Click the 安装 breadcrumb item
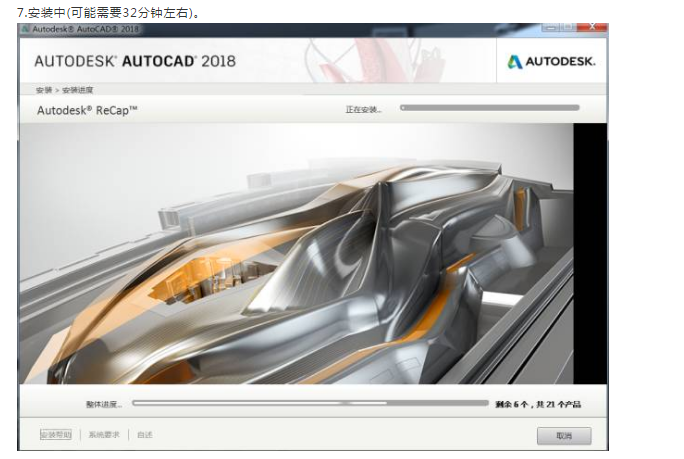The width and height of the screenshot is (684, 459). coord(44,90)
